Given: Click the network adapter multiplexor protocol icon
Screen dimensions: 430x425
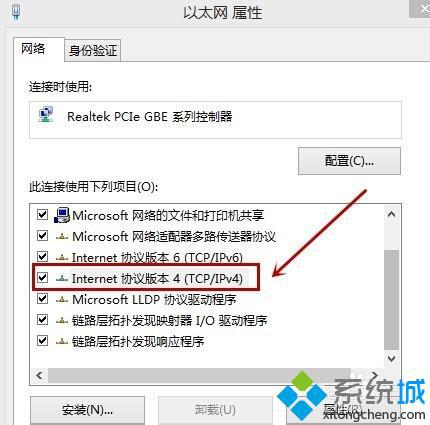Looking at the screenshot, I should (x=62, y=237).
